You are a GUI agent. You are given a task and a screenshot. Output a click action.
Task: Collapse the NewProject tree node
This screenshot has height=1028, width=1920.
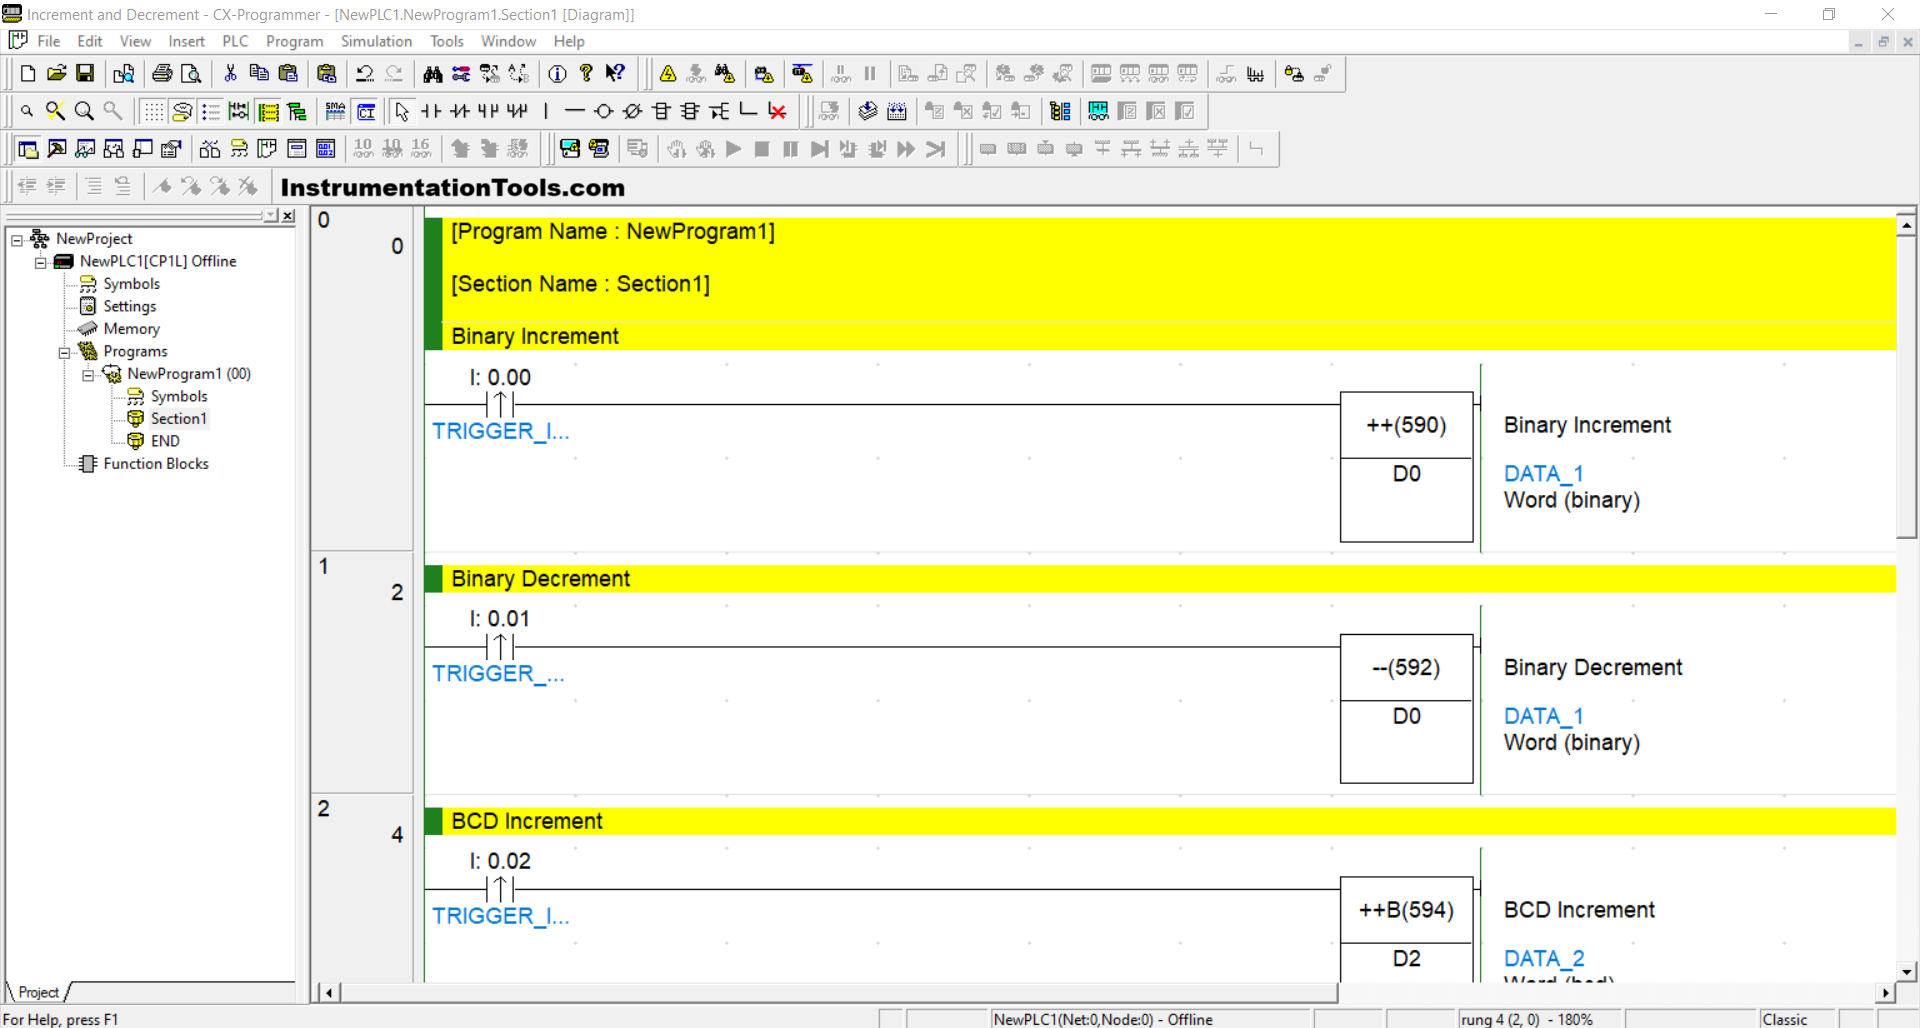pos(17,240)
